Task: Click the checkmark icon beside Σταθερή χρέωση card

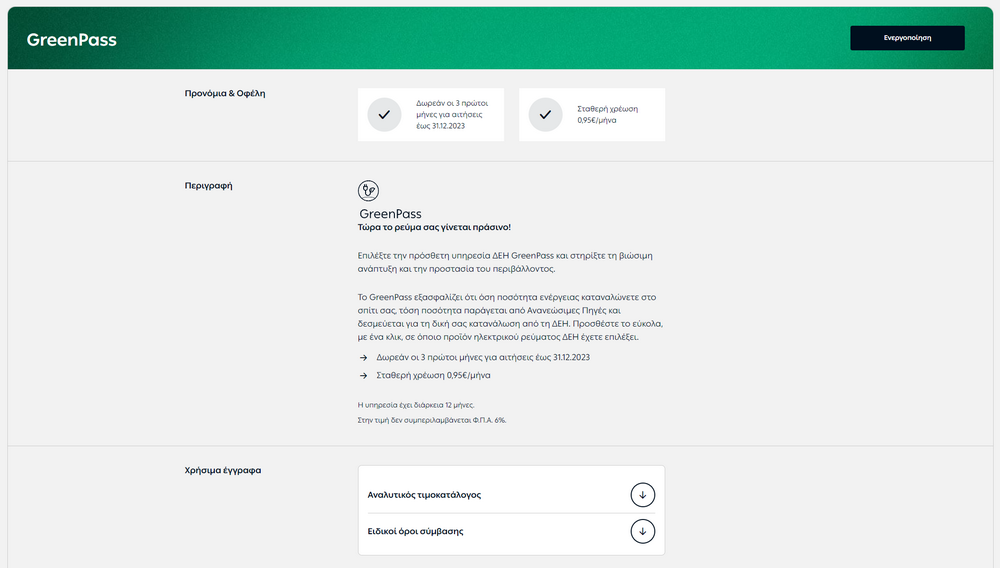Action: coord(545,115)
